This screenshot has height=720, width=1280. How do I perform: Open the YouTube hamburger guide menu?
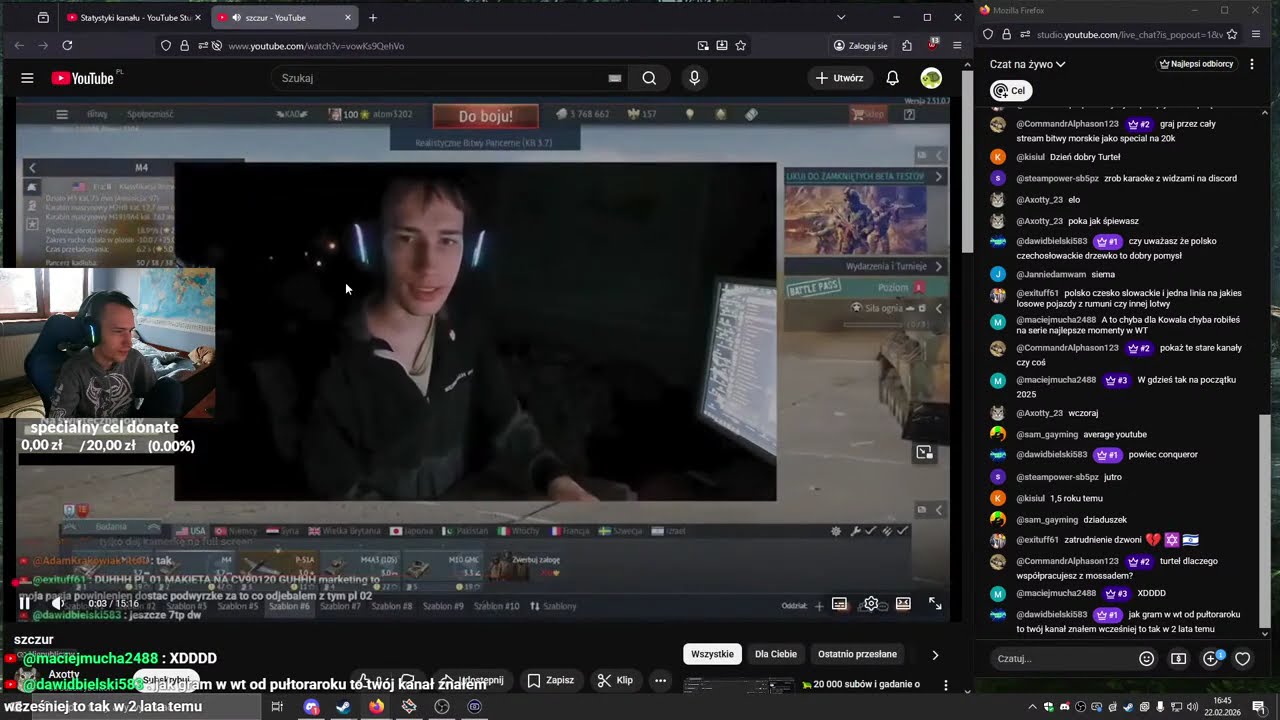pyautogui.click(x=27, y=78)
